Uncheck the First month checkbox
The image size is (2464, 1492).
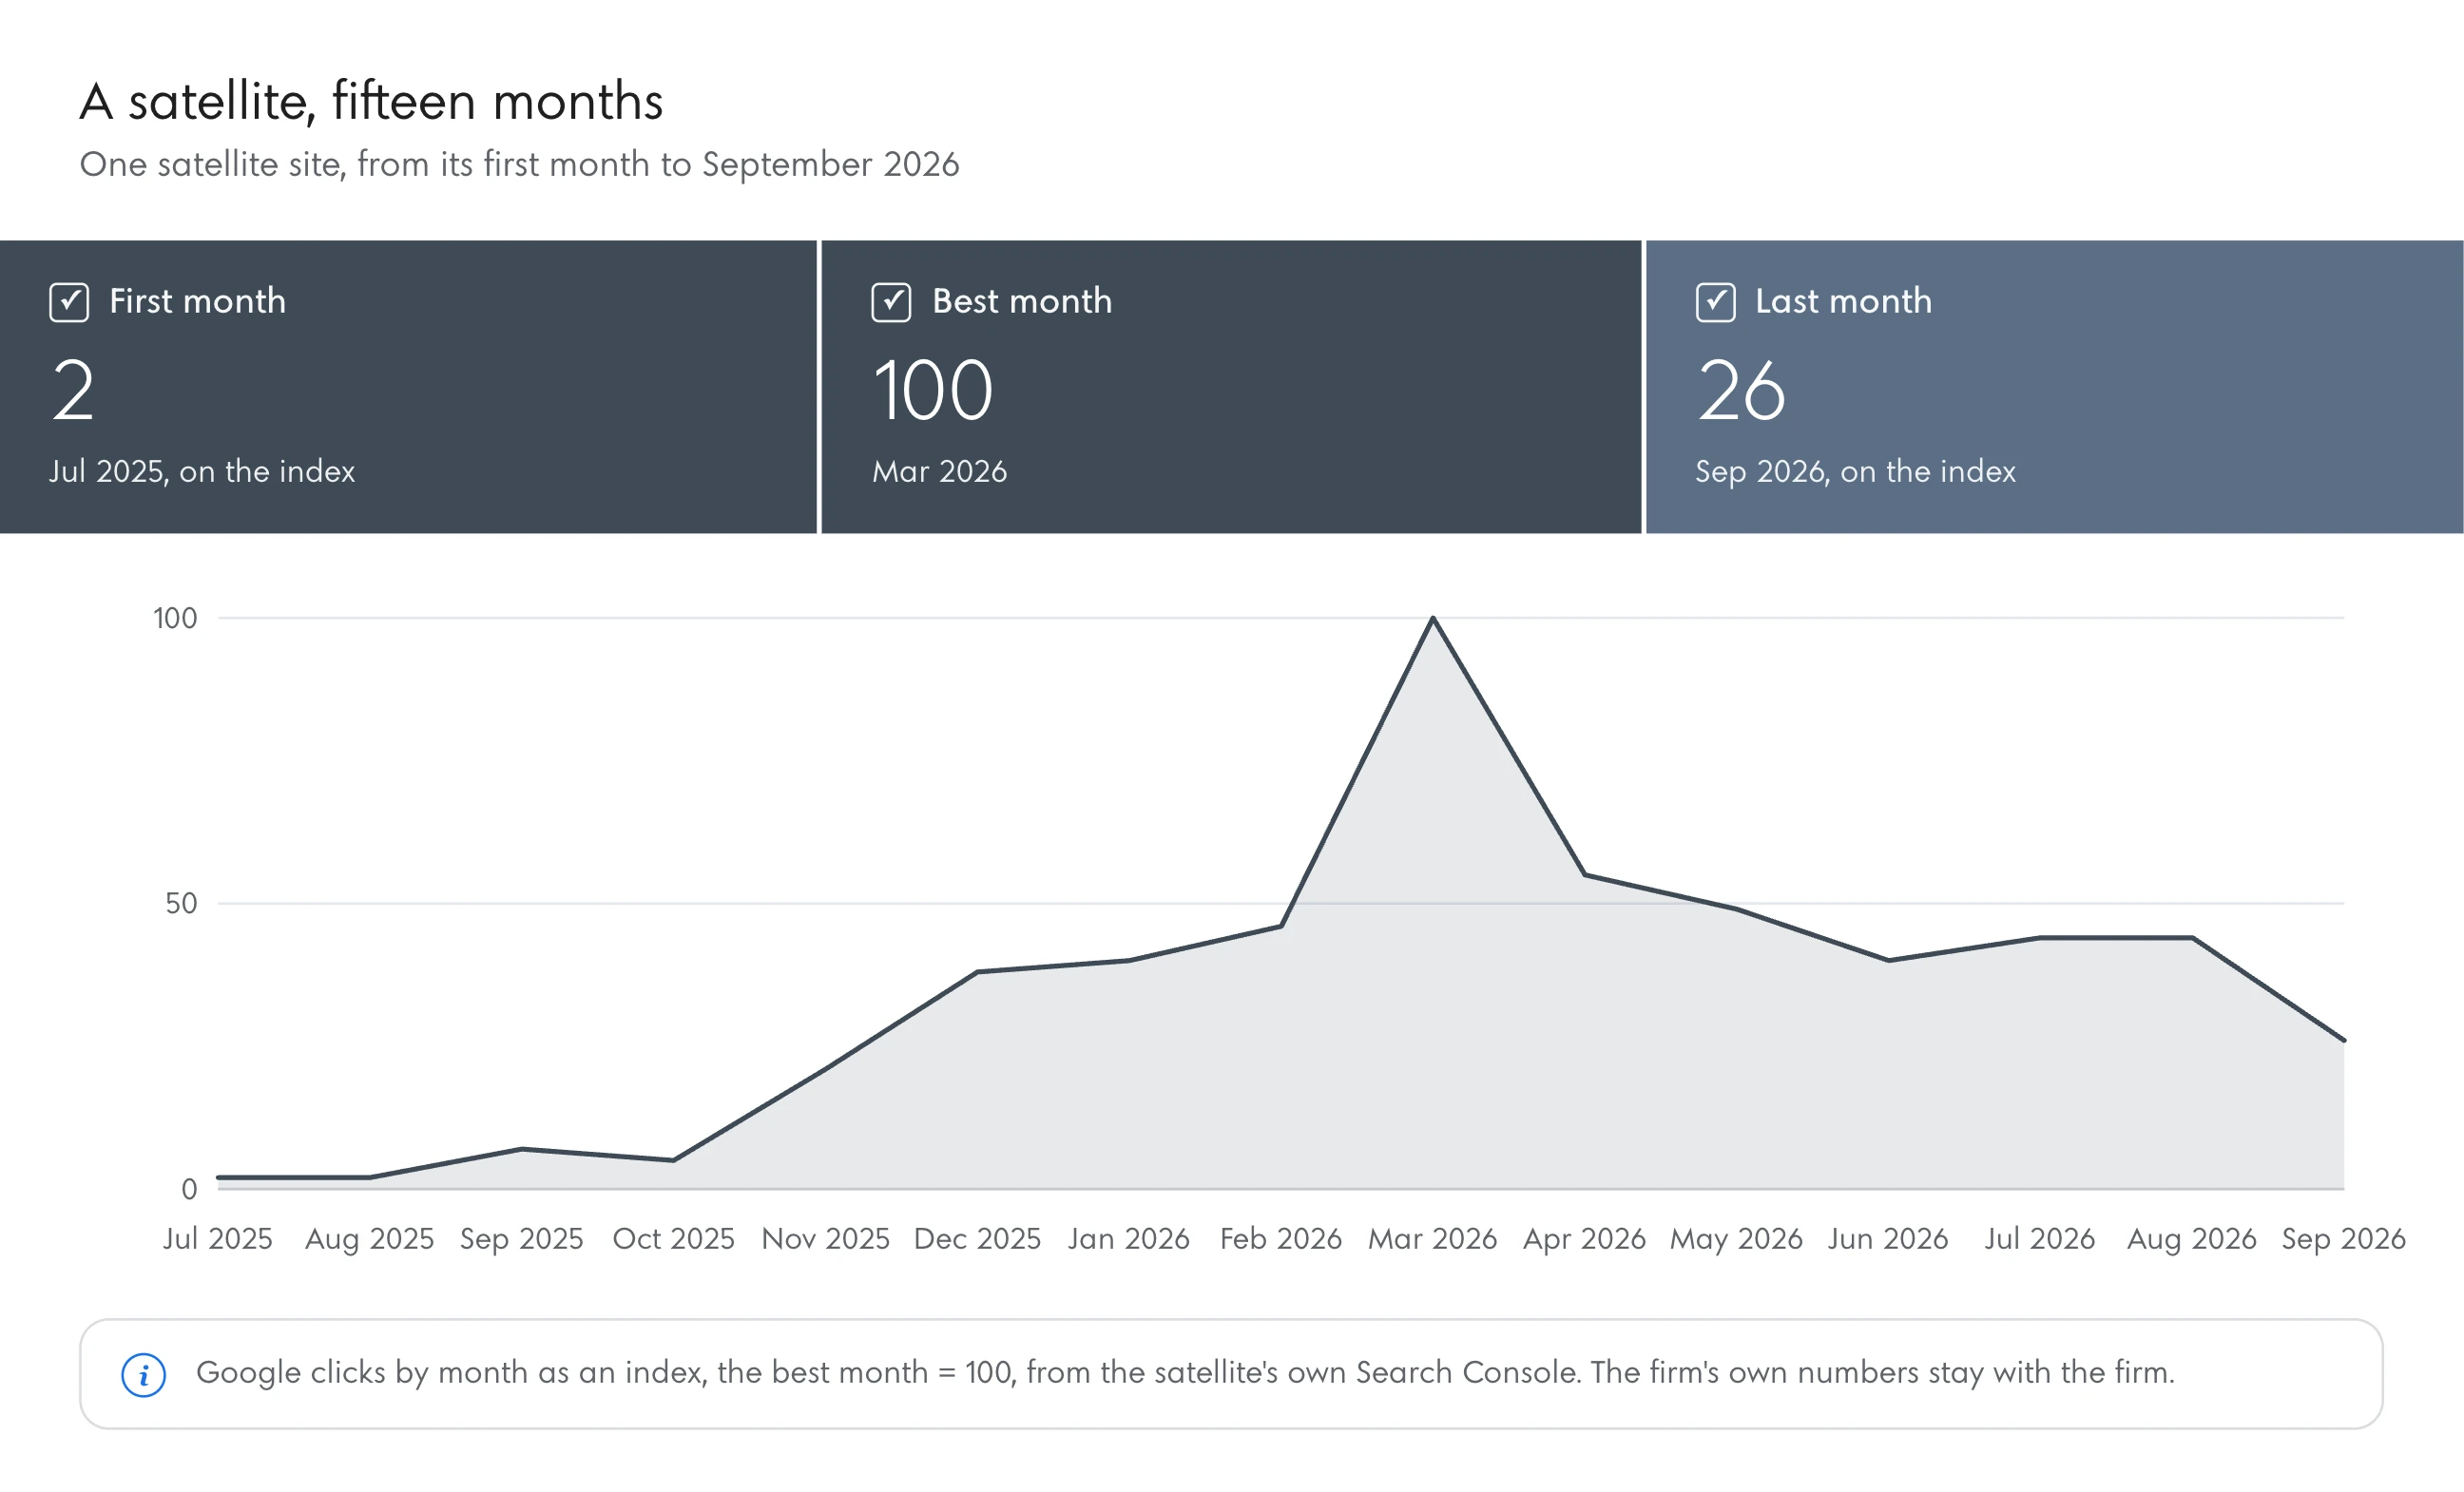[x=69, y=302]
